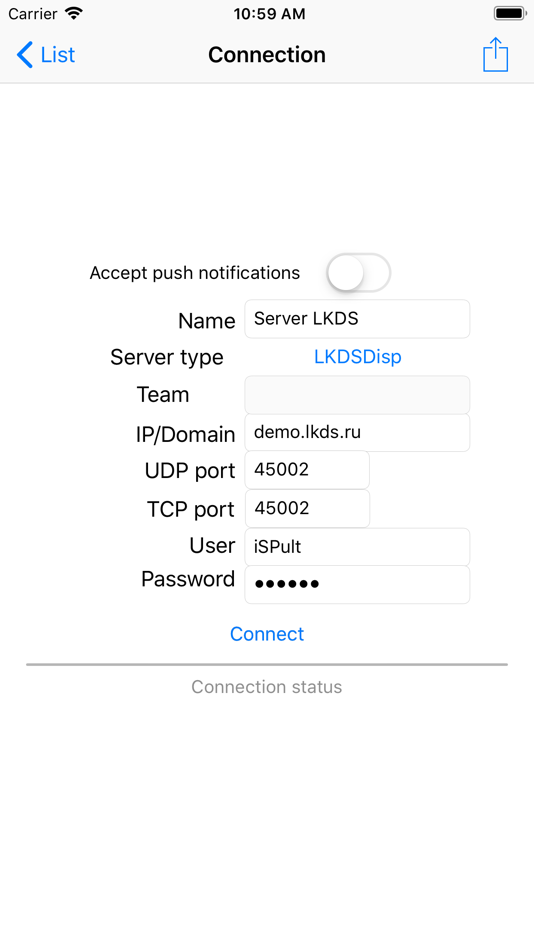Tap the battery icon in status bar
The height and width of the screenshot is (950, 534).
click(x=510, y=13)
